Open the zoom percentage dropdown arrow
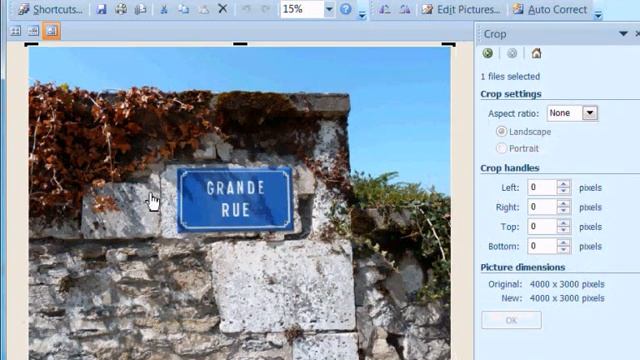This screenshot has height=360, width=640. 329,9
